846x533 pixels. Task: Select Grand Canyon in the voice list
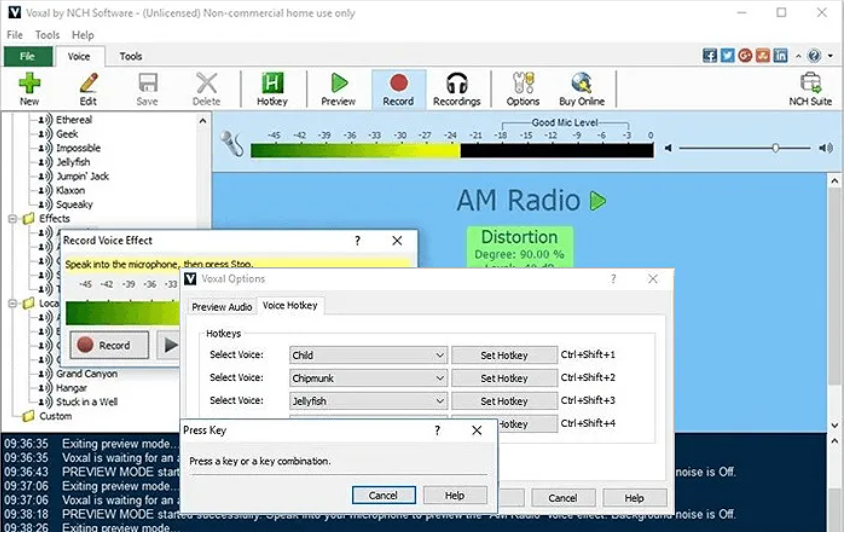86,374
